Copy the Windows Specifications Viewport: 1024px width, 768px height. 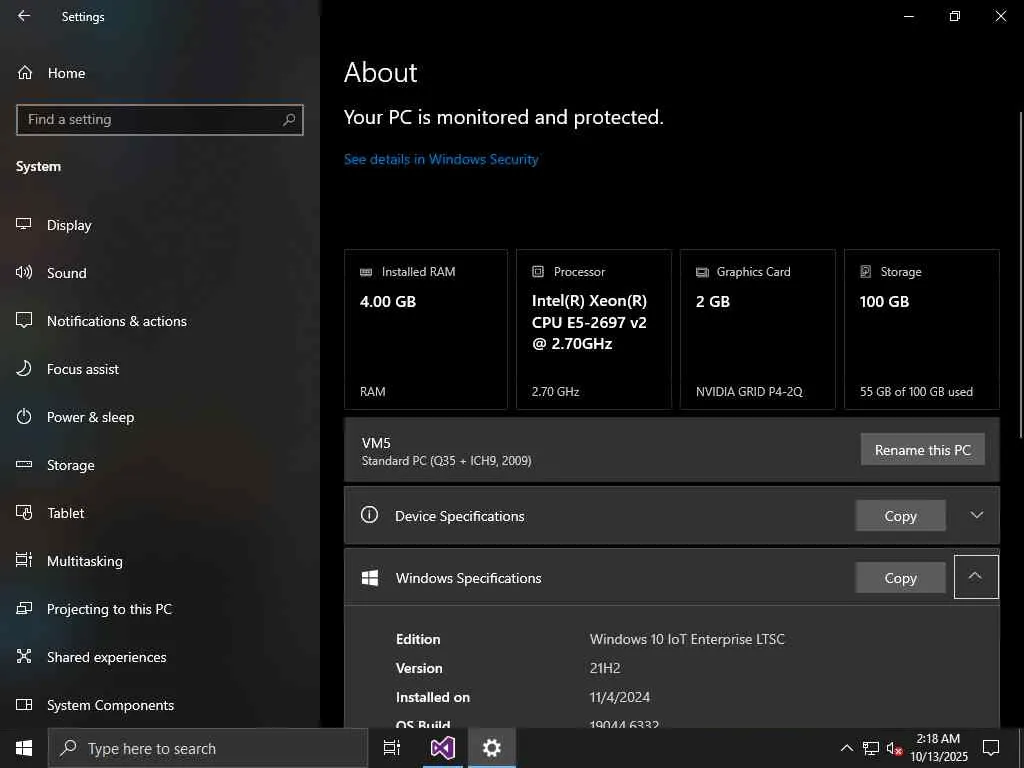click(901, 578)
